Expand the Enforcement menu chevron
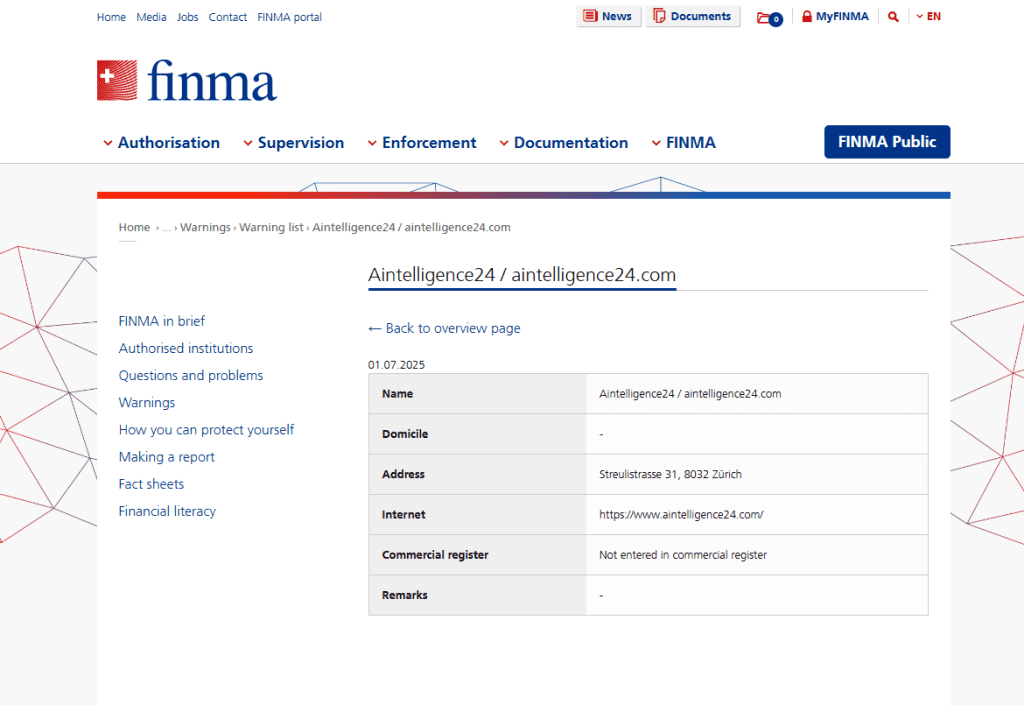Viewport: 1024px width, 705px height. (x=372, y=143)
